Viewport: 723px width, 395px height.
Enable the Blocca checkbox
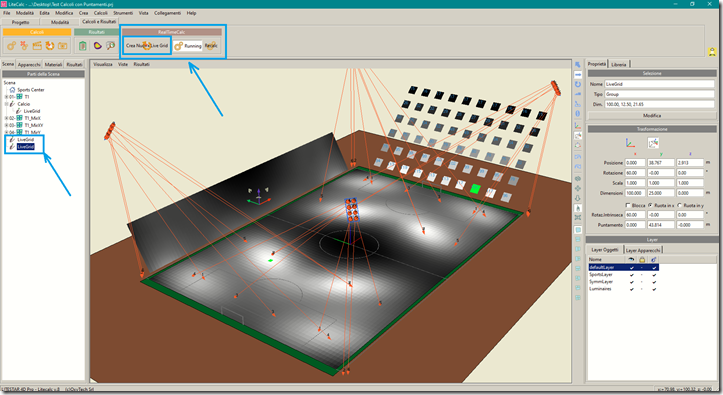click(628, 205)
